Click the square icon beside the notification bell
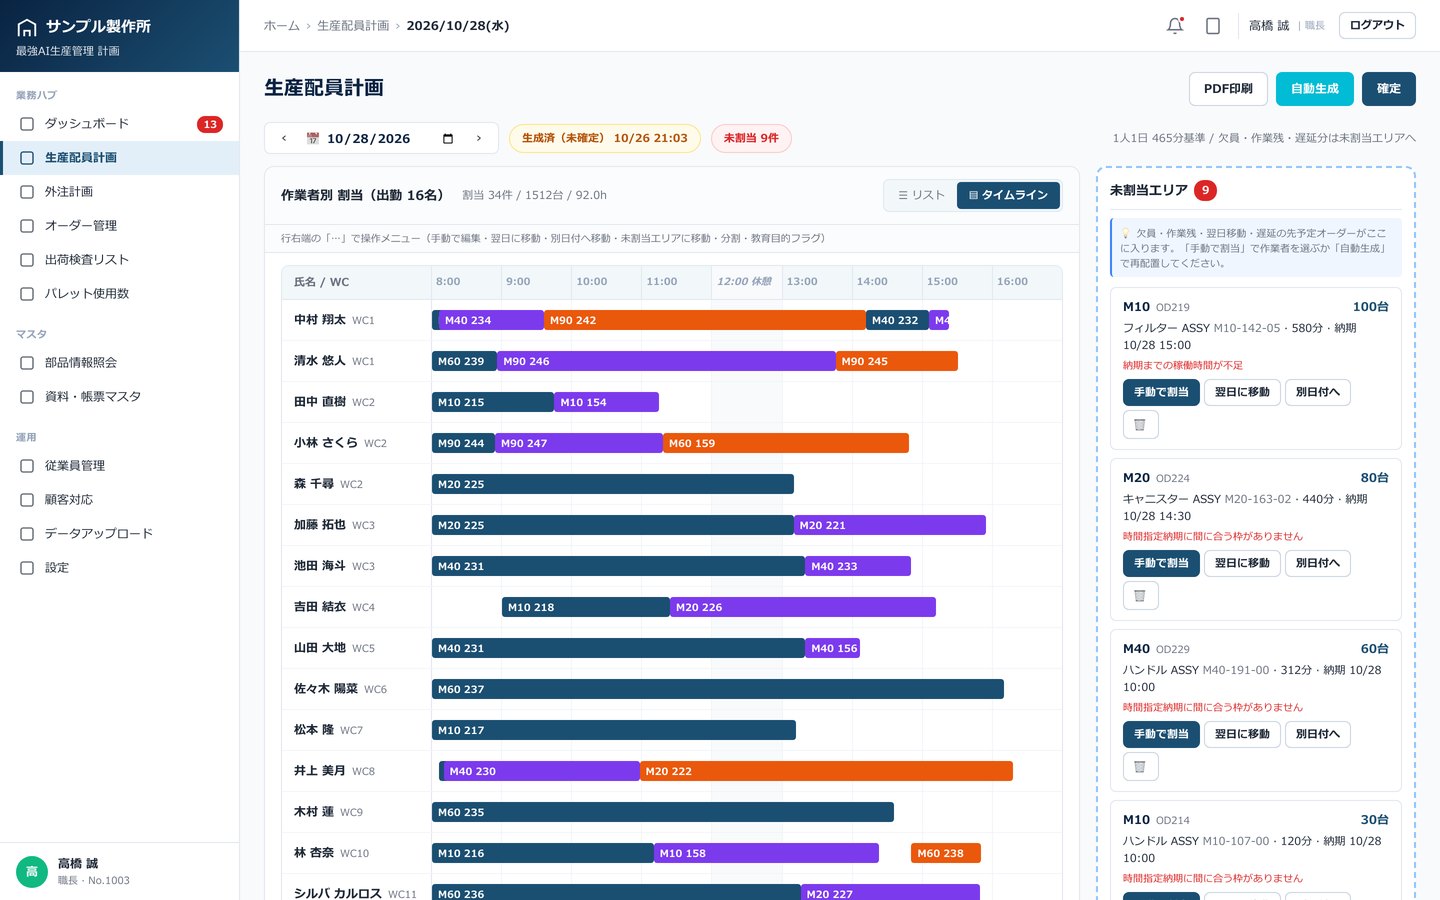 (1213, 26)
